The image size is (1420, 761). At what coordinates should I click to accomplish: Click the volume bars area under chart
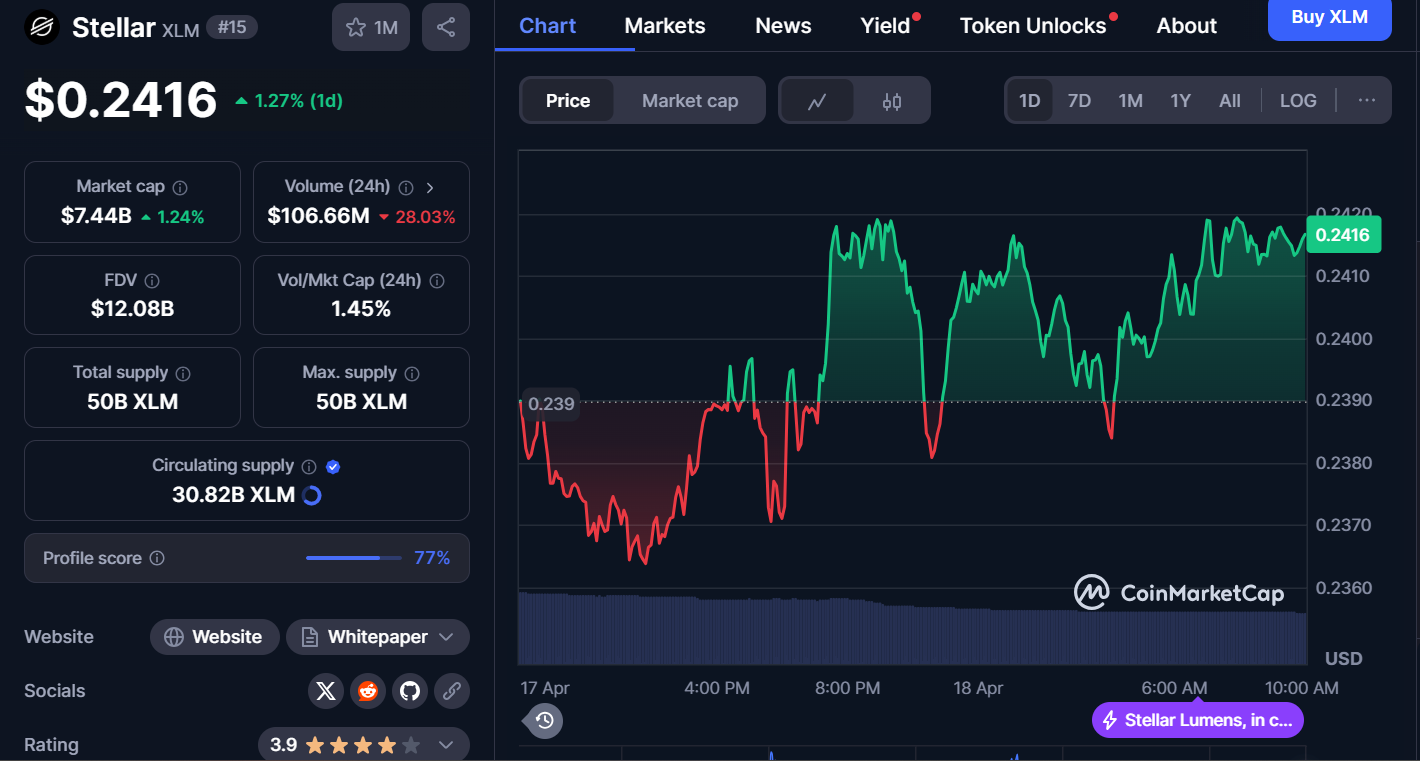click(912, 629)
